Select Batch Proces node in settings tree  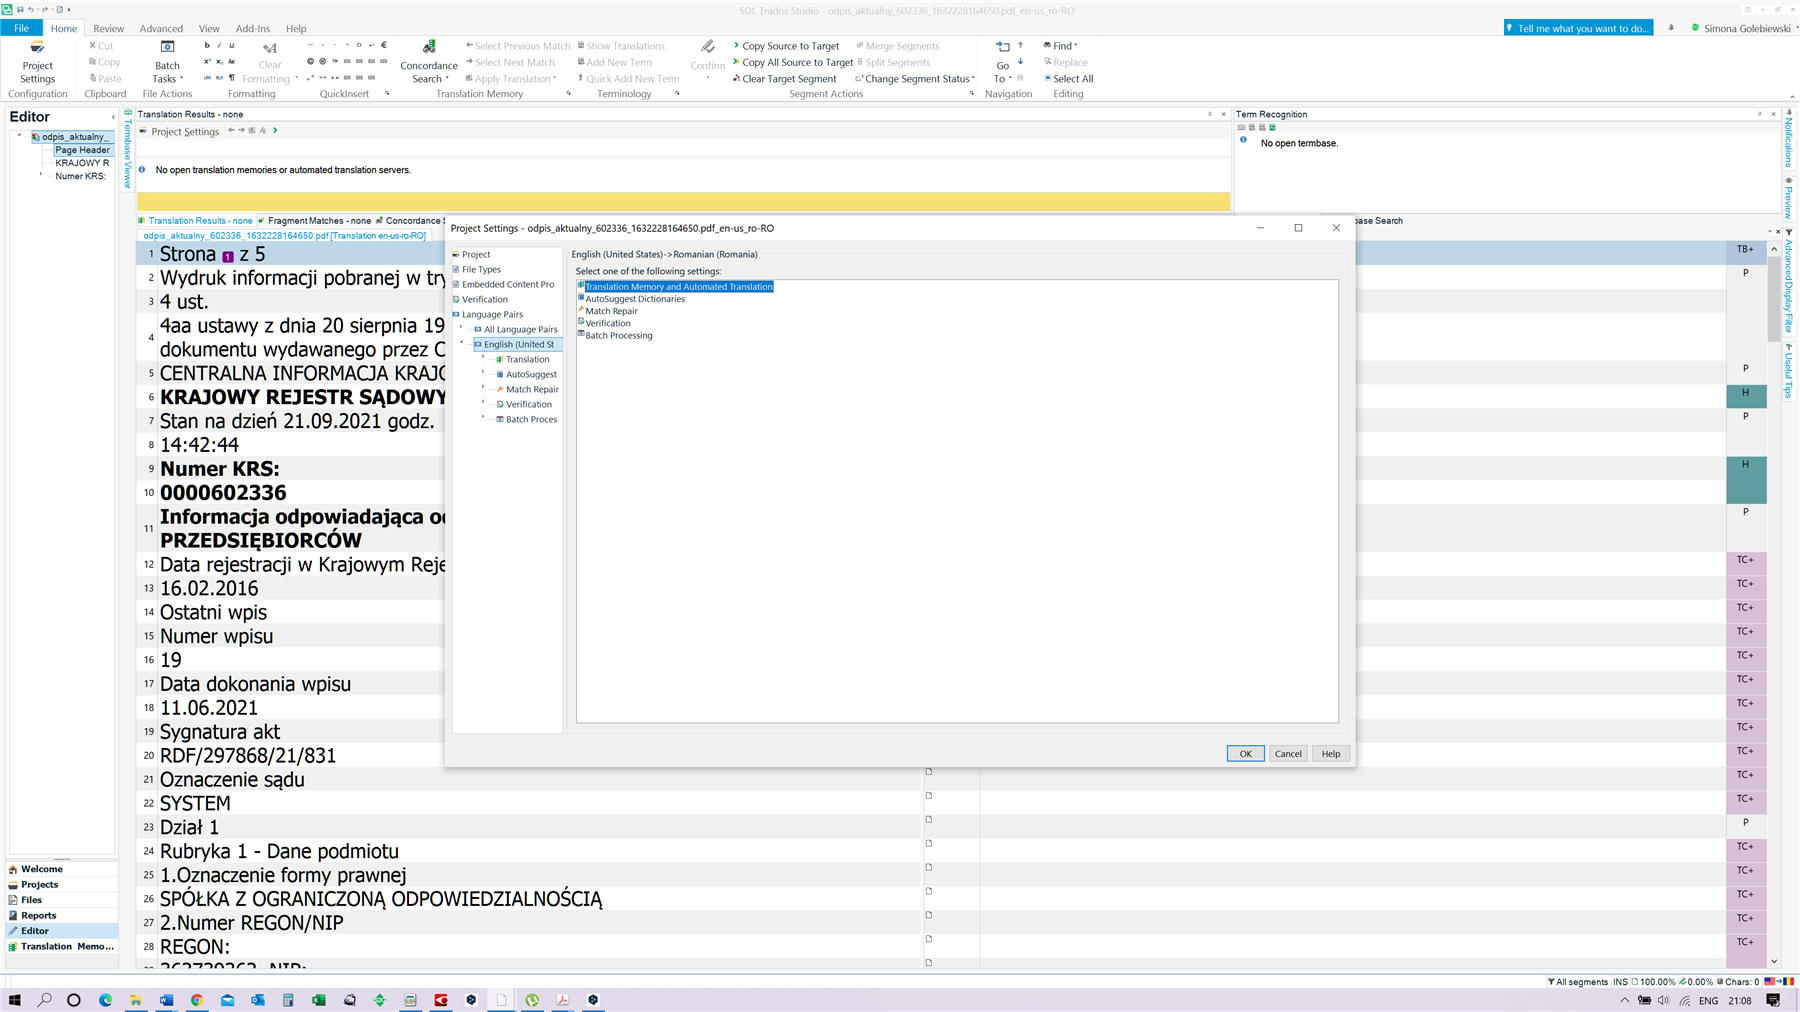531,419
